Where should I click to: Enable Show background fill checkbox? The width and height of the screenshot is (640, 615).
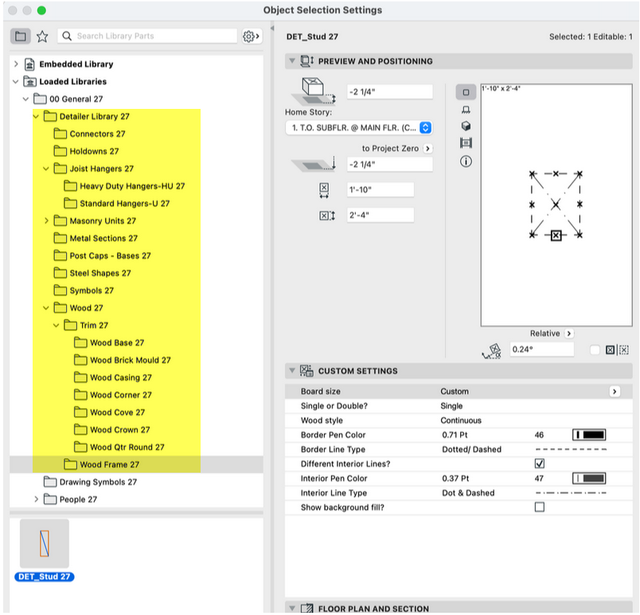coord(539,507)
